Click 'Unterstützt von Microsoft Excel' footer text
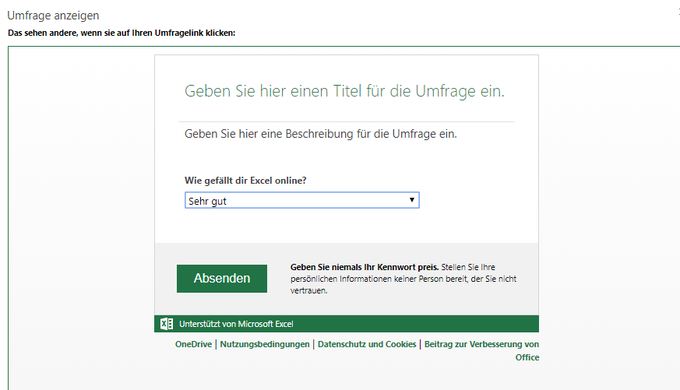This screenshot has width=680, height=390. click(x=236, y=324)
